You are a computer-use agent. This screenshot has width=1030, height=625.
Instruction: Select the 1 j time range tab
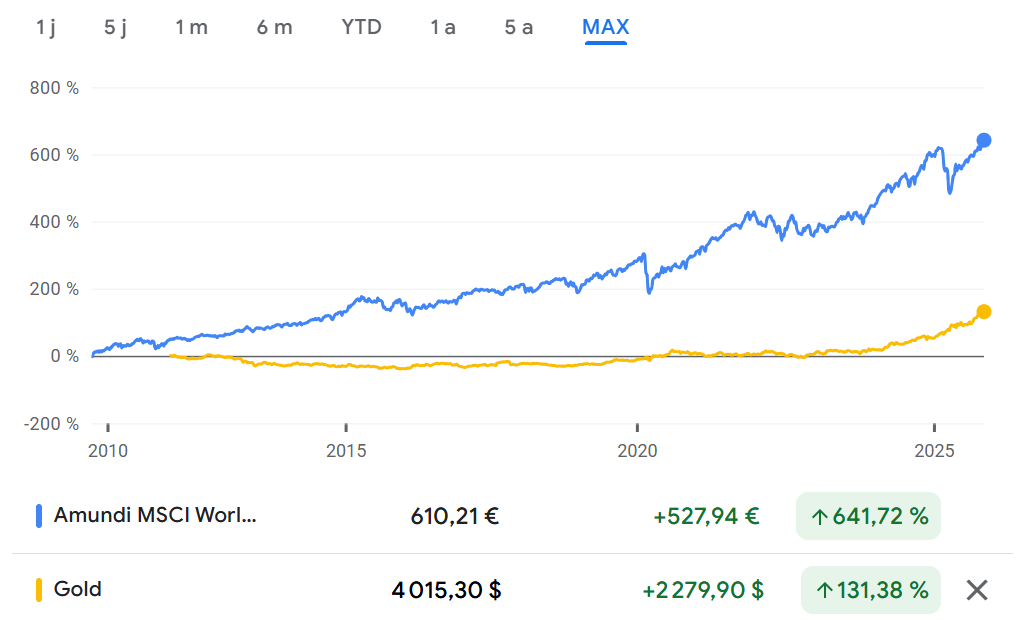pyautogui.click(x=46, y=27)
